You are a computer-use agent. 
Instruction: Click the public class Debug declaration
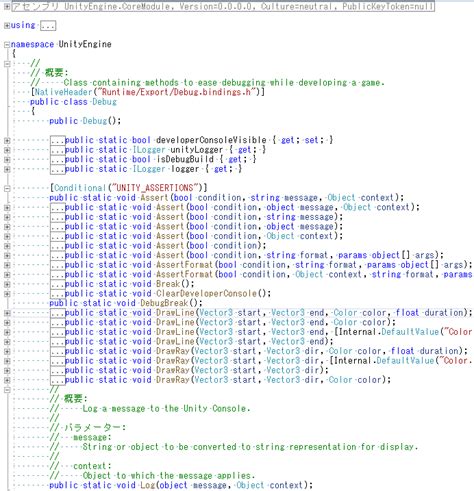[x=73, y=102]
